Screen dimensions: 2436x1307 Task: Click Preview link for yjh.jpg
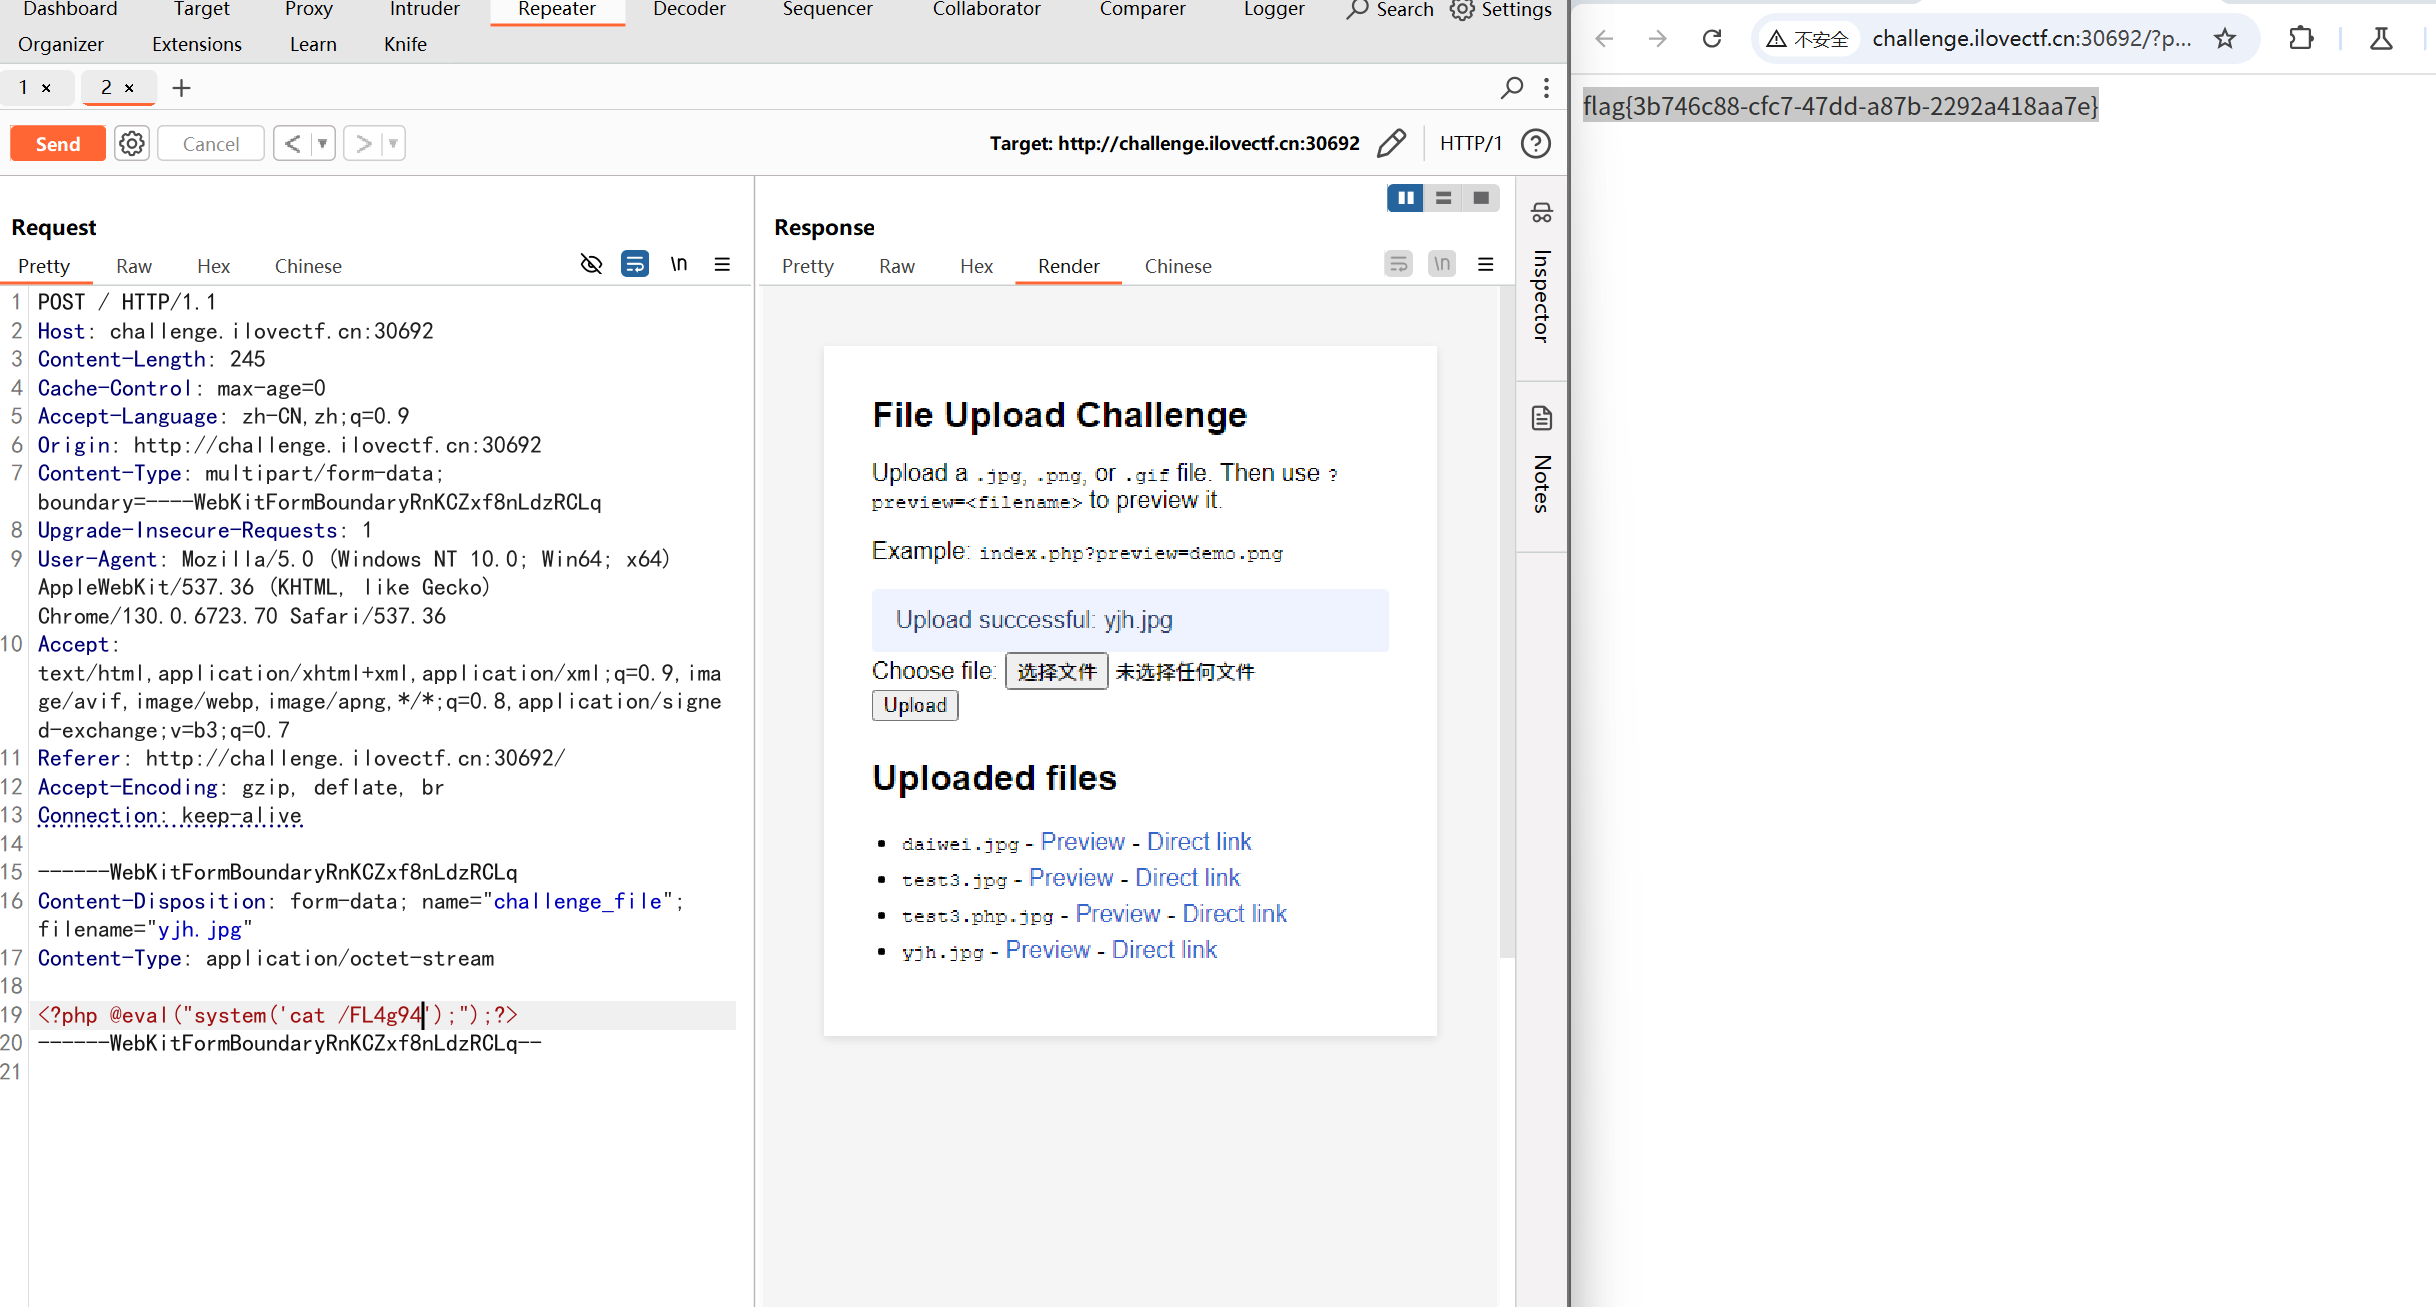1047,950
